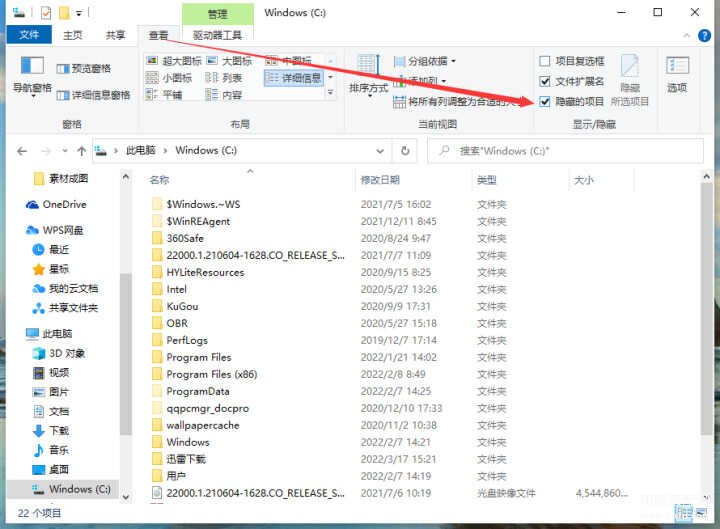The width and height of the screenshot is (720, 529).
Task: Click the 此电脑 breadcrumb in address bar
Action: 141,151
